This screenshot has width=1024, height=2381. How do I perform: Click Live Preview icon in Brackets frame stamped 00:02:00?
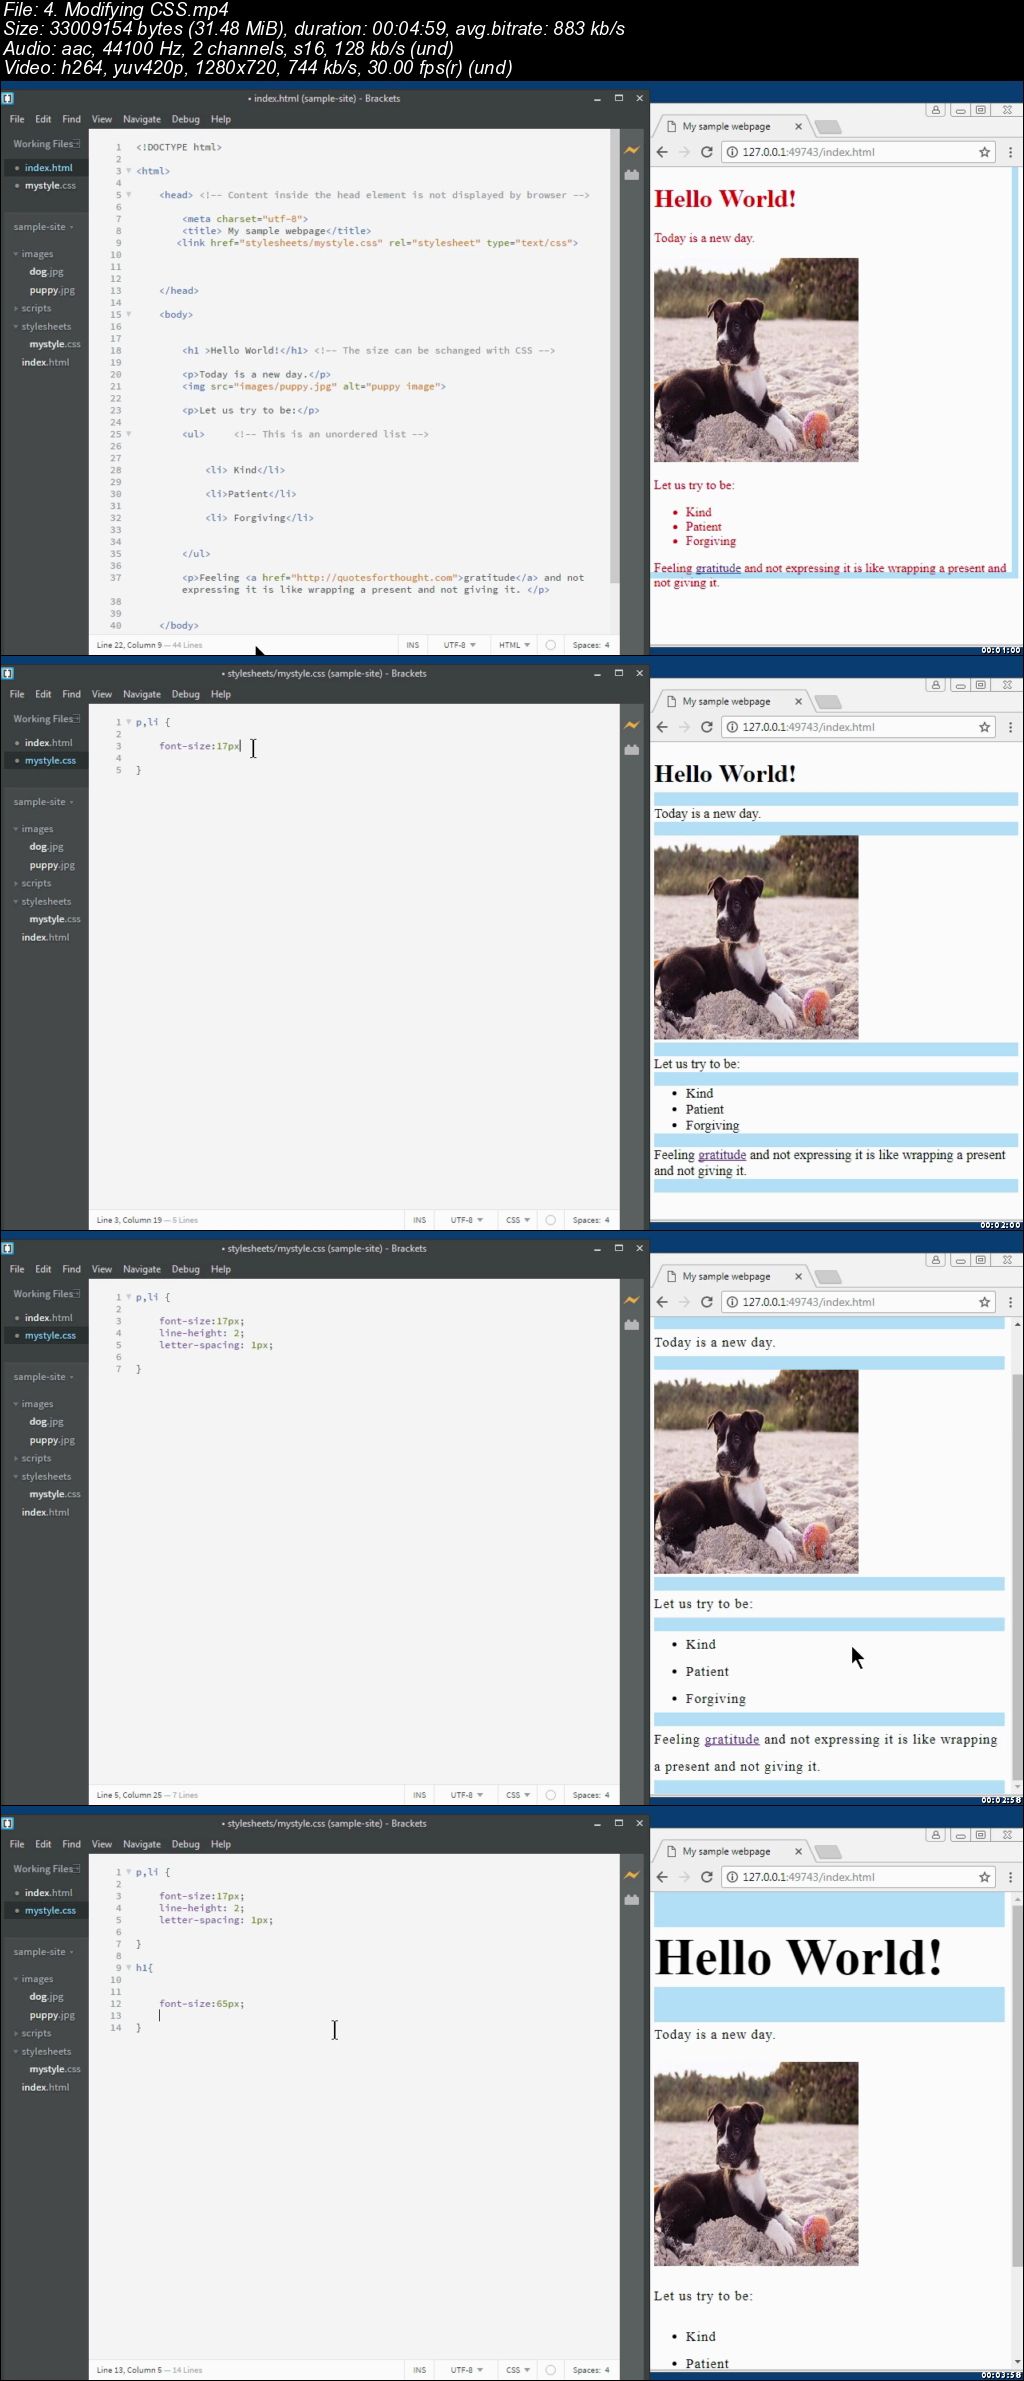(632, 725)
